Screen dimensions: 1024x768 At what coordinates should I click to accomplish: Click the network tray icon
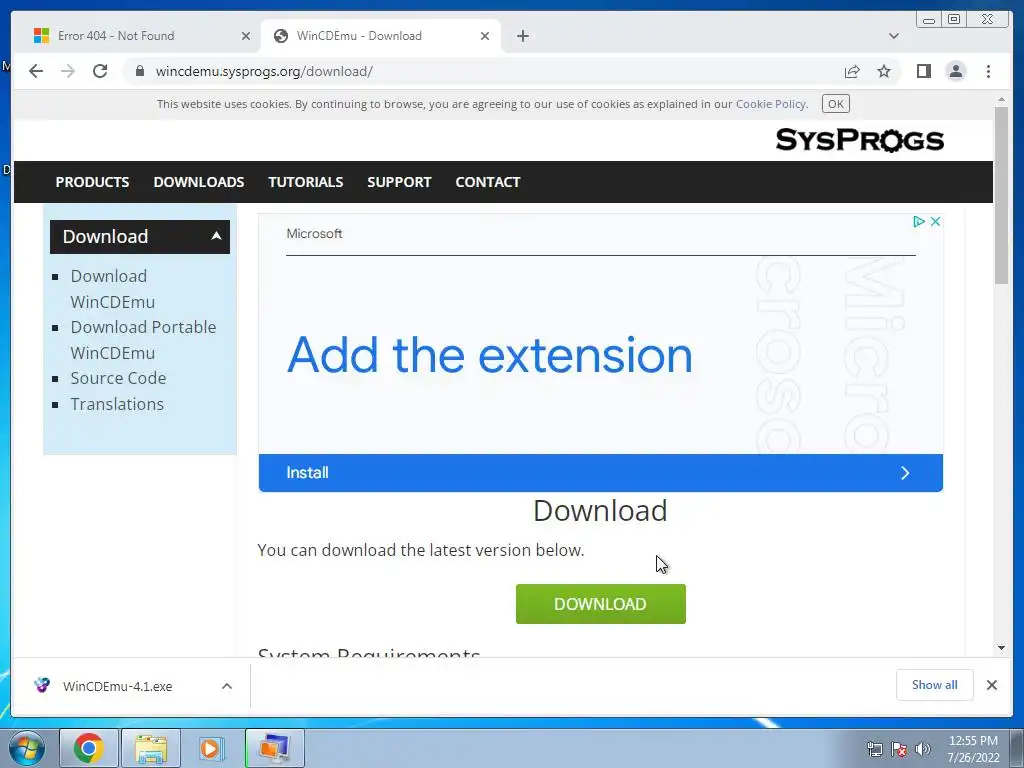874,749
